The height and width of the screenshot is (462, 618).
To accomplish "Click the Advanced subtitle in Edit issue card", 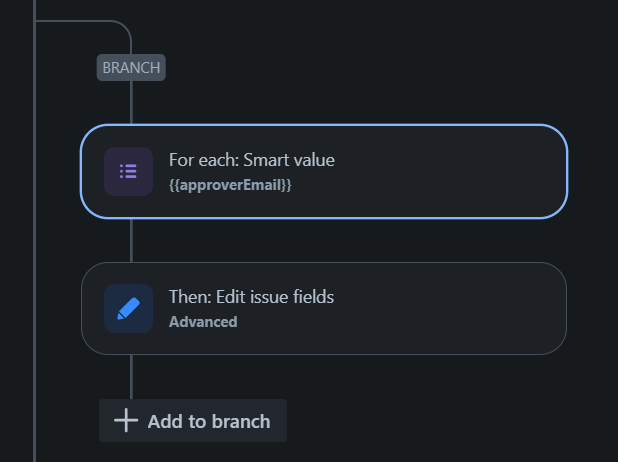I will (x=203, y=322).
